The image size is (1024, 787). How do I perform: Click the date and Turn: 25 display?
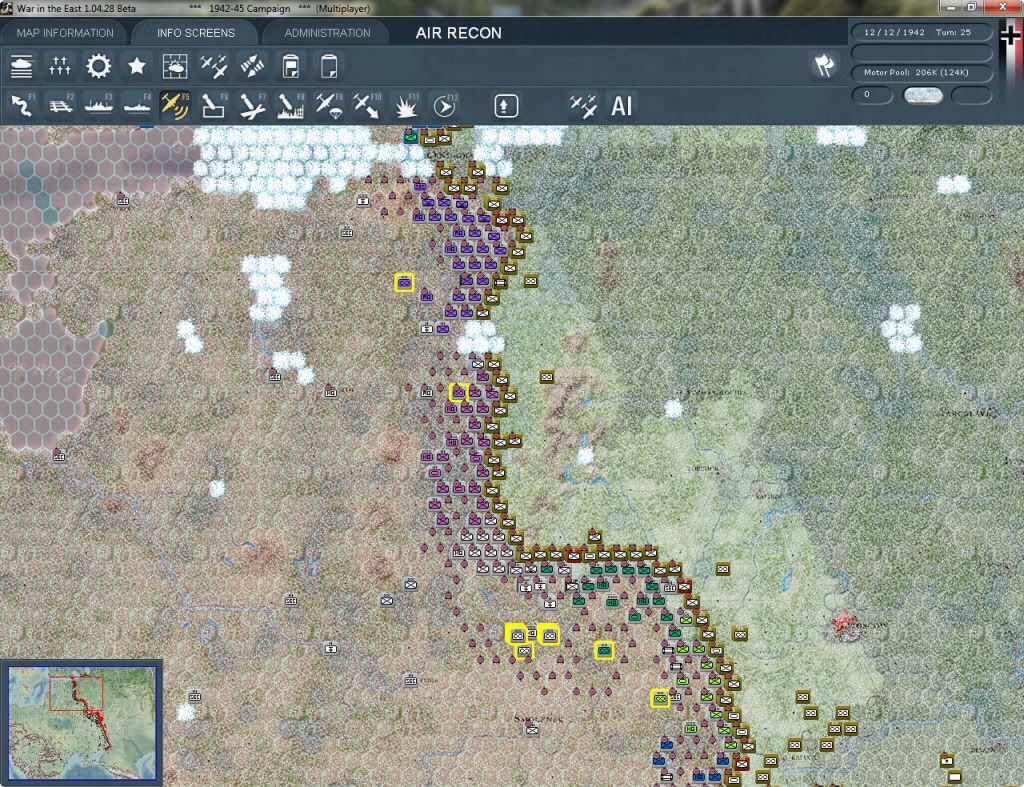(x=921, y=32)
